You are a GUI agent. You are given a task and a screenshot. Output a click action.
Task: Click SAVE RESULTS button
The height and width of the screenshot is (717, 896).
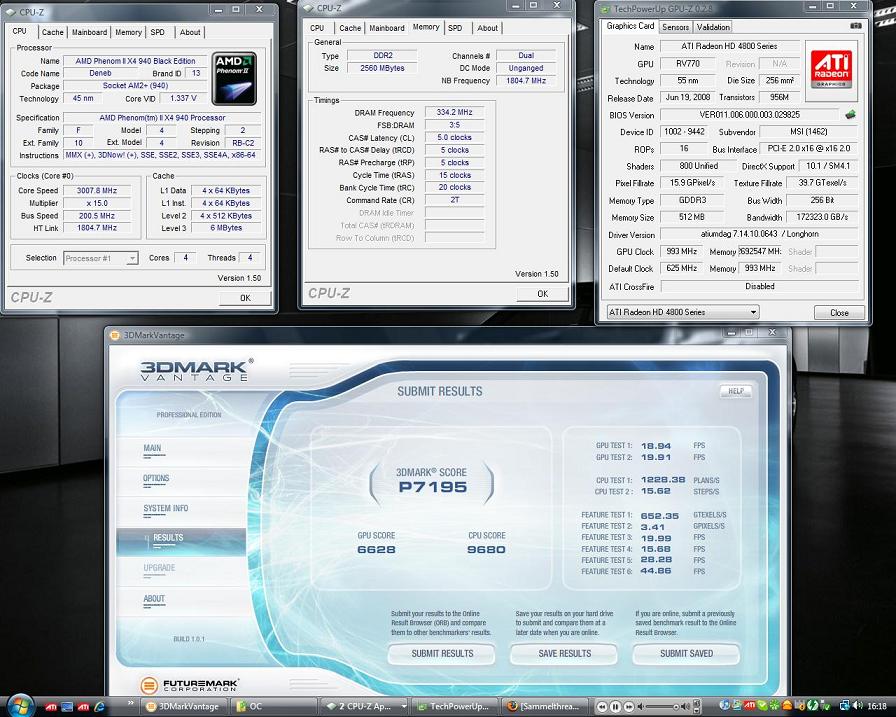564,654
